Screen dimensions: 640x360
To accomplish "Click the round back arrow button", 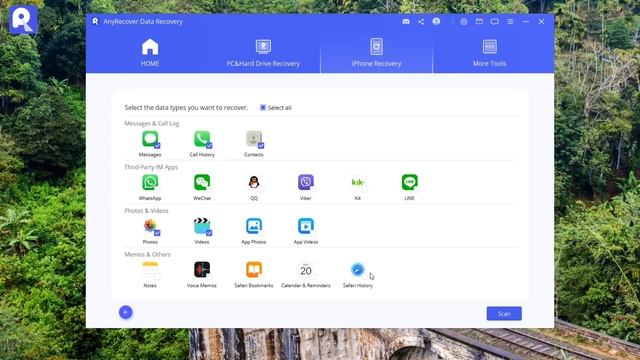I will pos(126,312).
